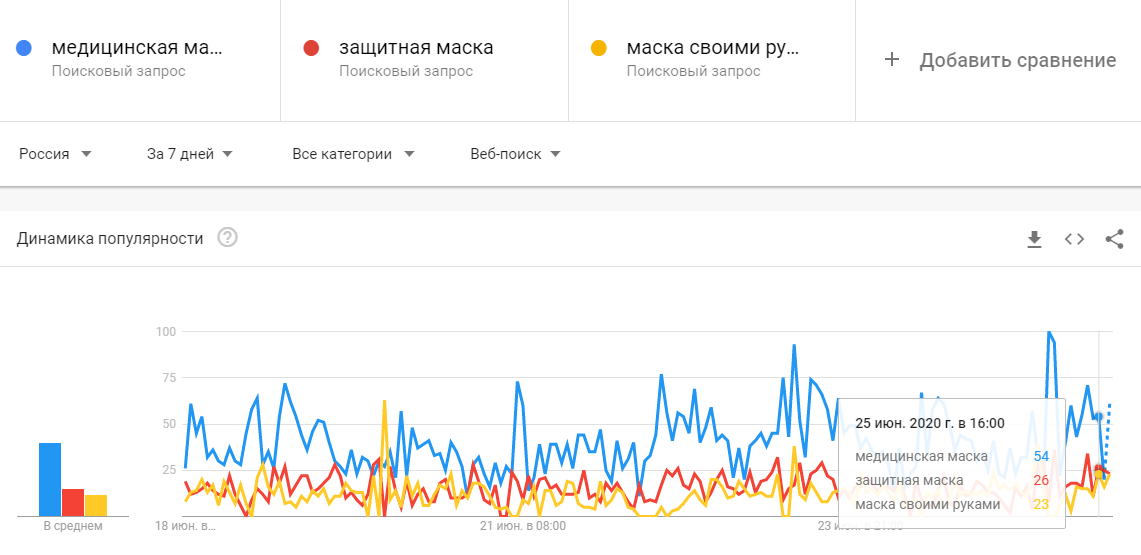
Task: Click the blue dot for медицинская маска
Action: tap(25, 48)
